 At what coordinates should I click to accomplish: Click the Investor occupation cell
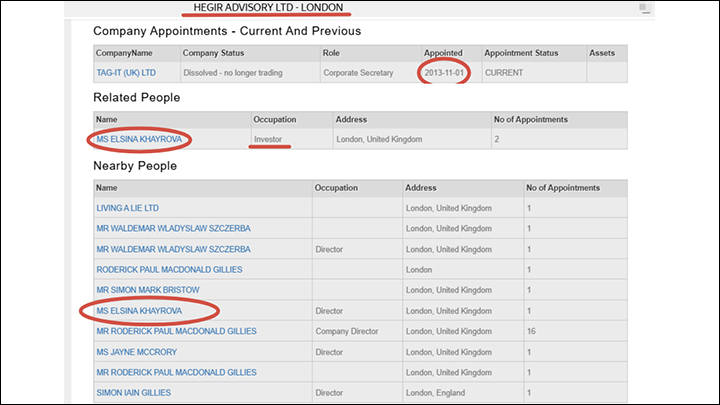(x=268, y=139)
